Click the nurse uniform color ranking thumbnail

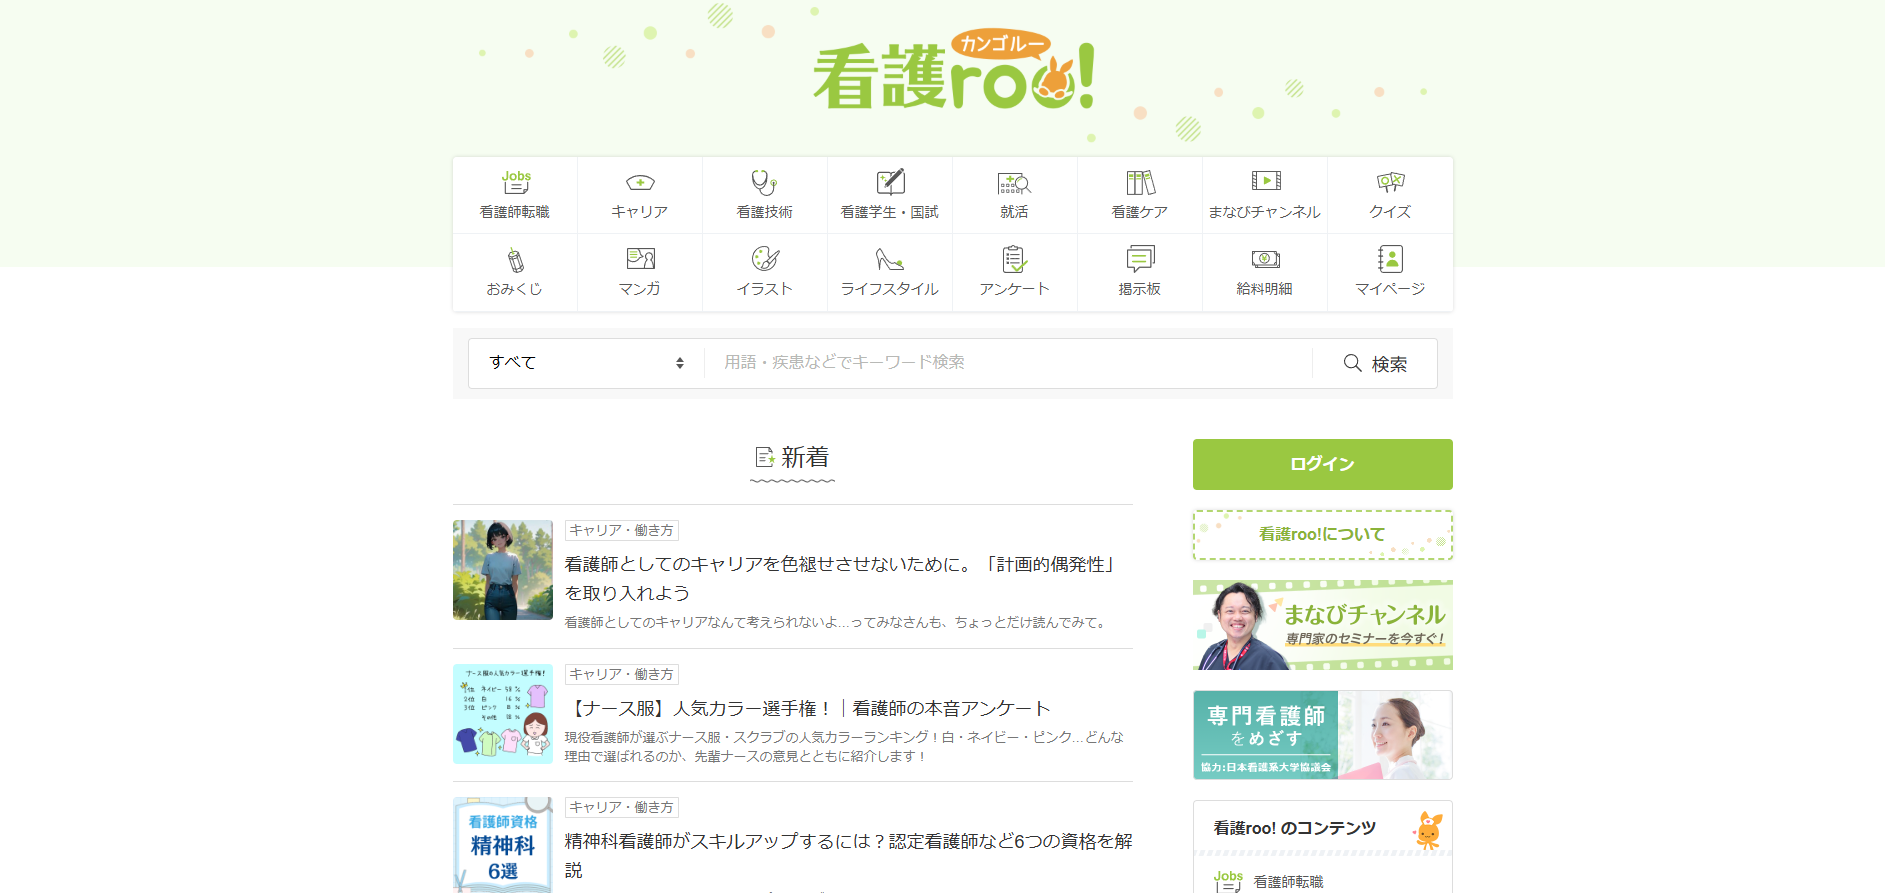pyautogui.click(x=503, y=714)
